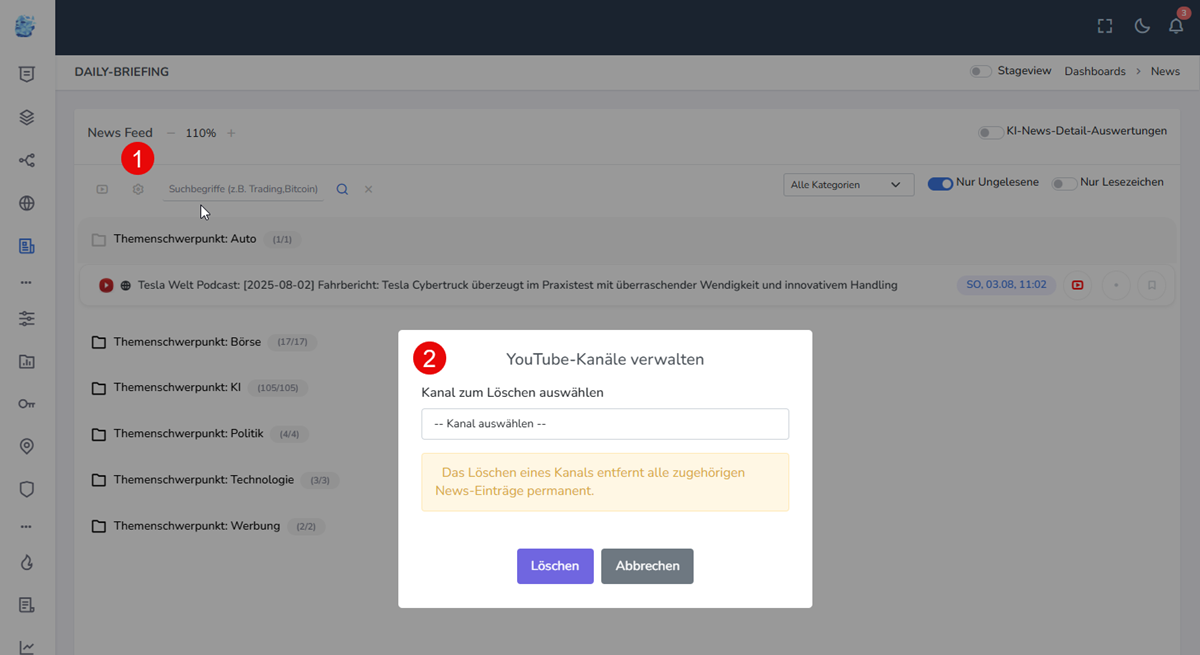This screenshot has height=655, width=1200.
Task: Click the add YouTube channel icon
Action: coord(102,189)
